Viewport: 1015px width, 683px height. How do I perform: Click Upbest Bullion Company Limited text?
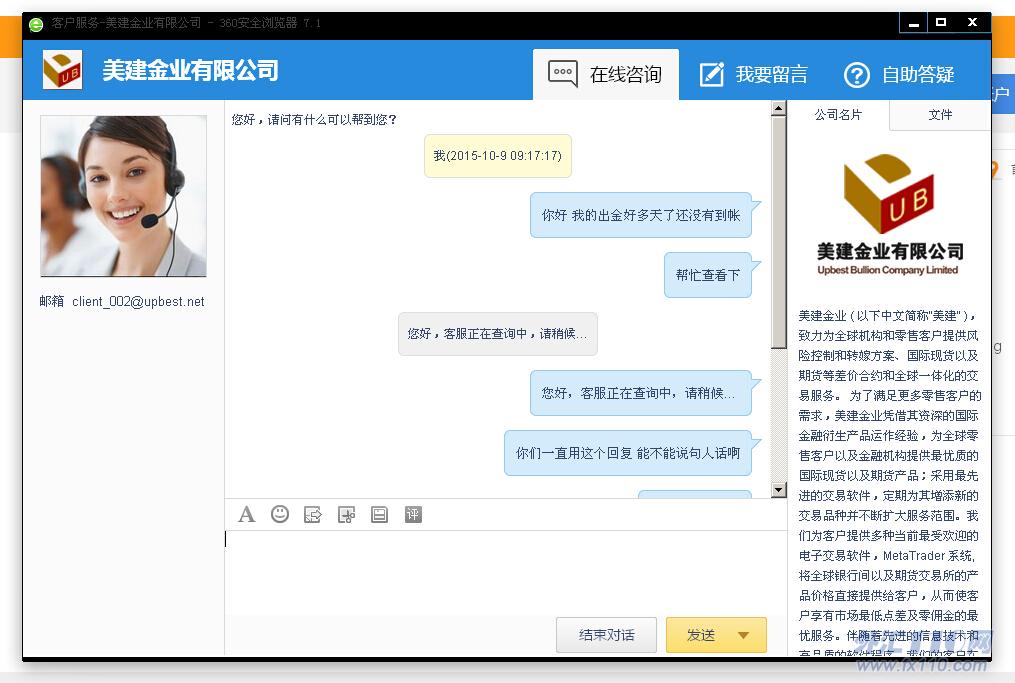point(887,270)
